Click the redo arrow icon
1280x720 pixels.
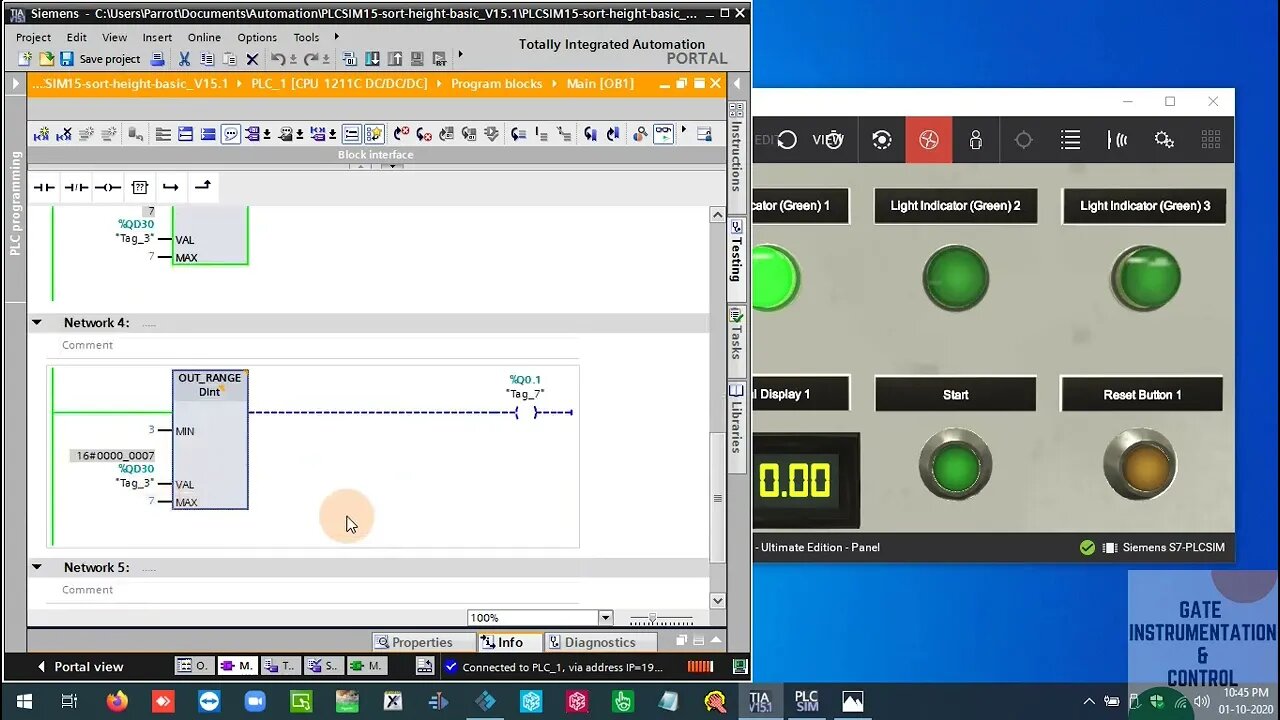[x=310, y=59]
